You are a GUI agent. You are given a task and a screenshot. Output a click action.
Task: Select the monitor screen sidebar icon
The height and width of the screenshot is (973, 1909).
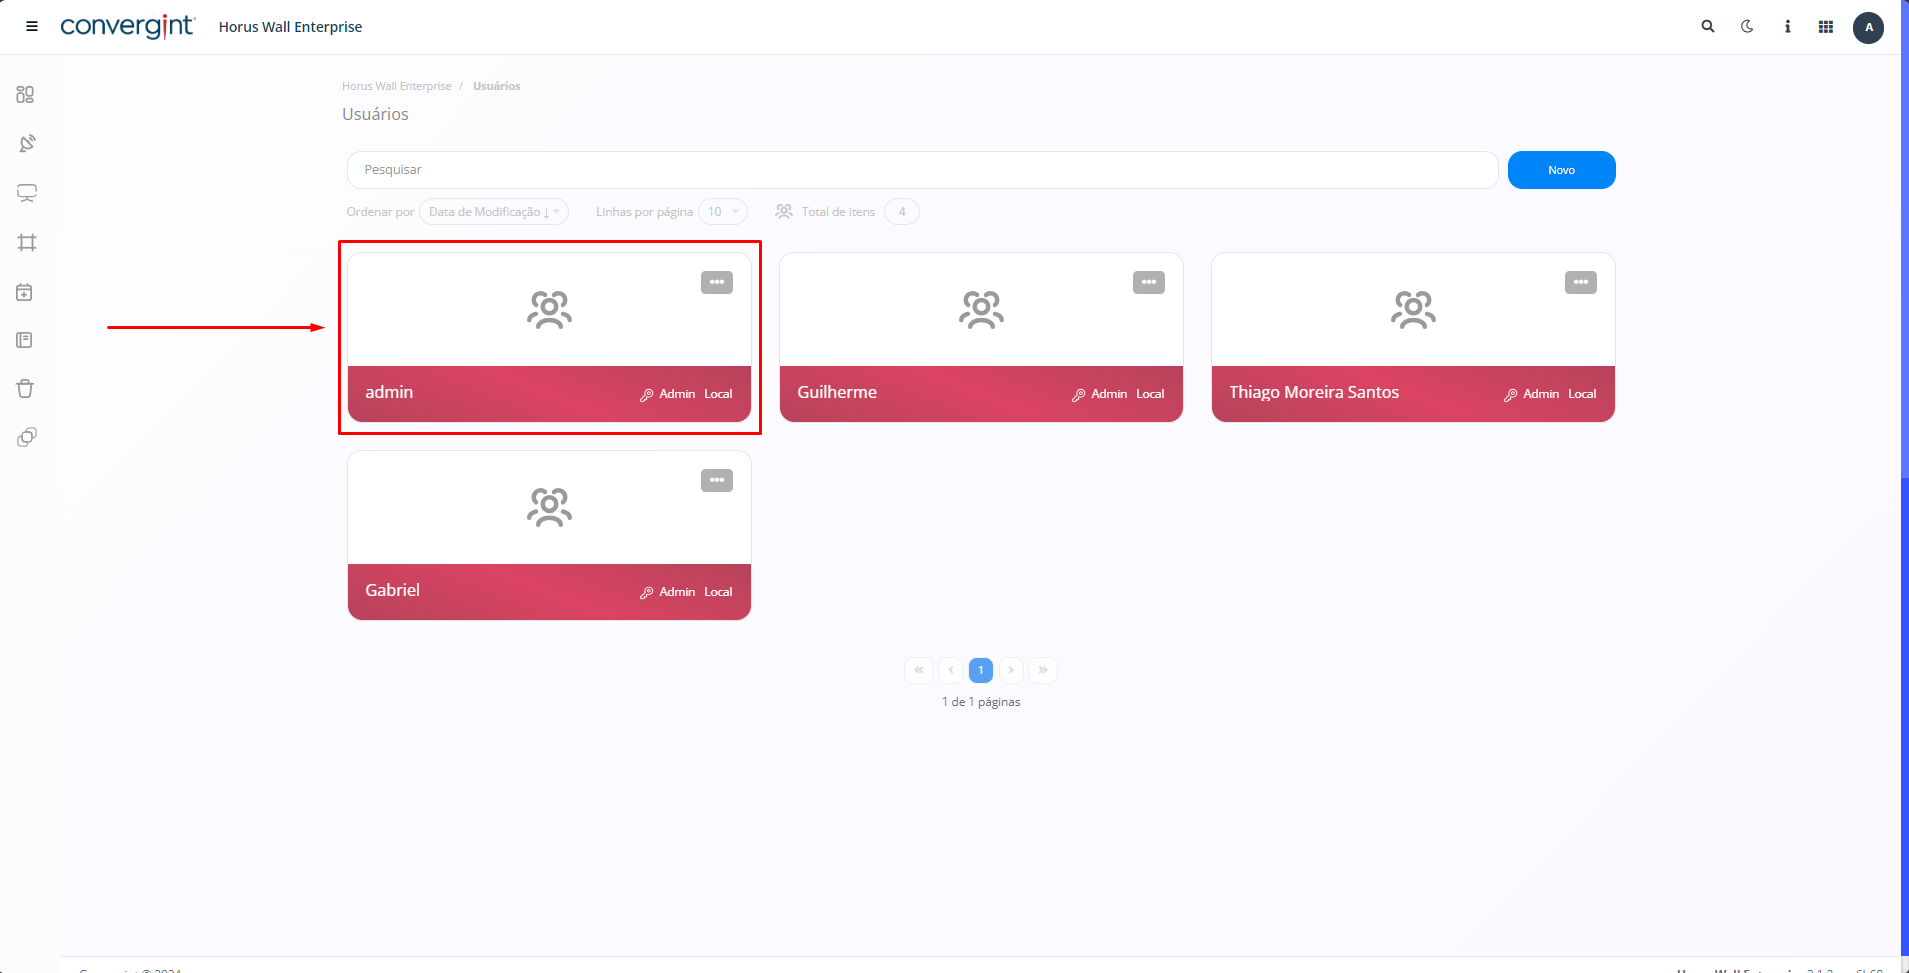[x=27, y=193]
